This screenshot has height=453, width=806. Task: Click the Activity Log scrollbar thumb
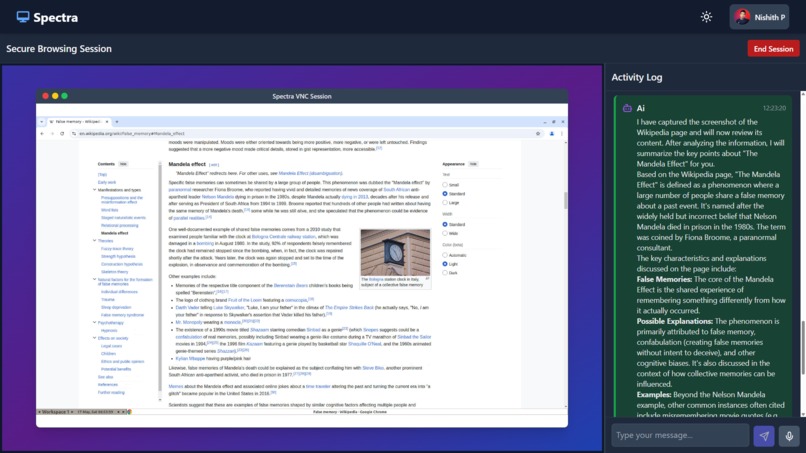pos(802,347)
